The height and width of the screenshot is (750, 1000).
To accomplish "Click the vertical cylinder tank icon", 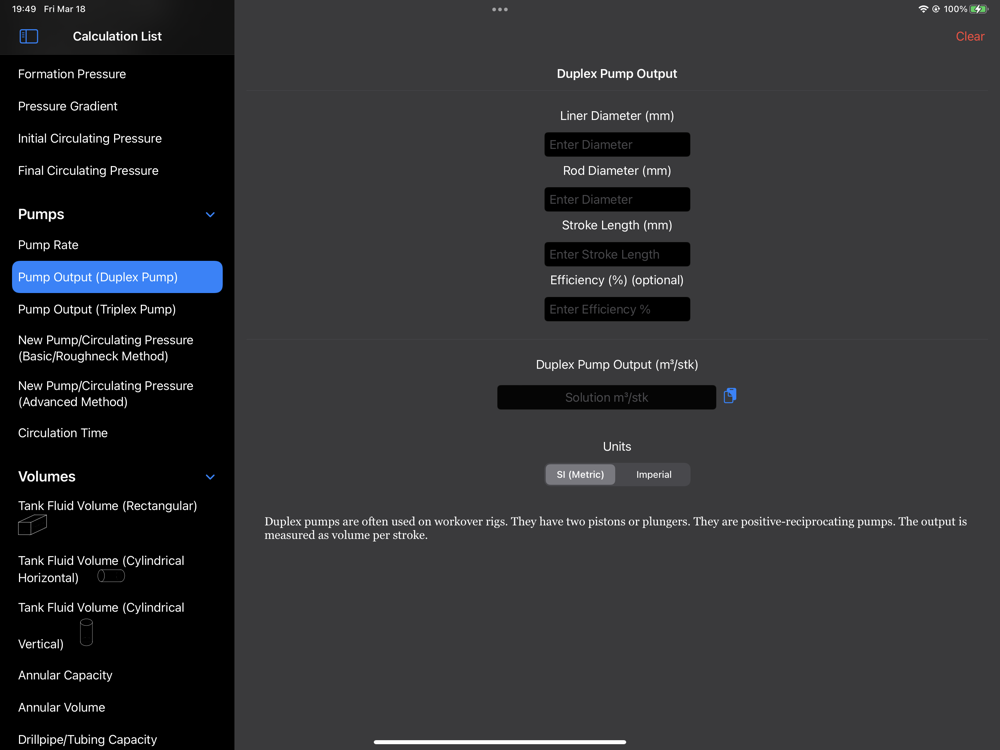I will pos(87,632).
